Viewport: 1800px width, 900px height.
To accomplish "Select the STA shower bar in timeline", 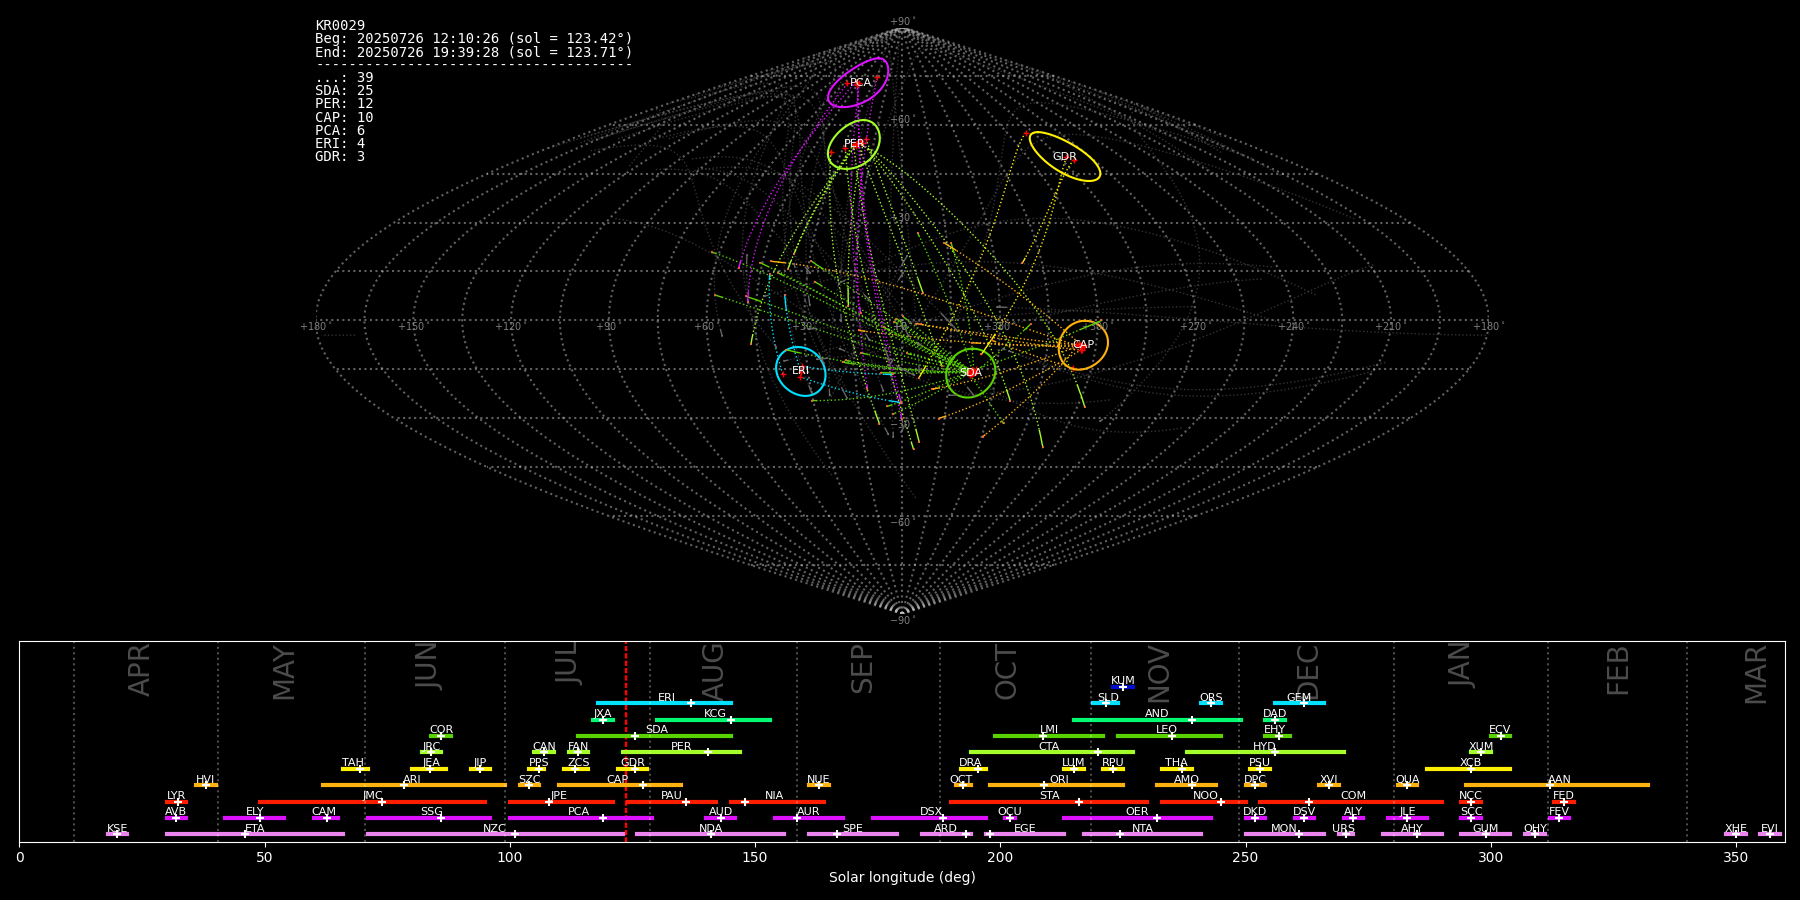I will [1049, 801].
